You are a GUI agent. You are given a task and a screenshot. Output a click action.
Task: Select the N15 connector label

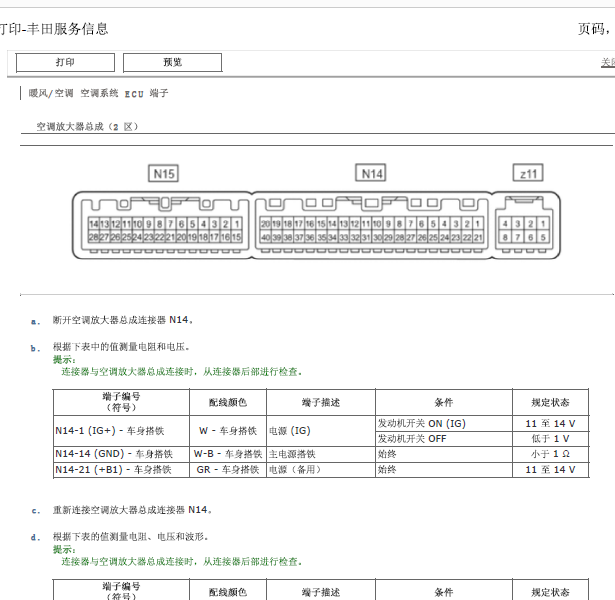(164, 173)
